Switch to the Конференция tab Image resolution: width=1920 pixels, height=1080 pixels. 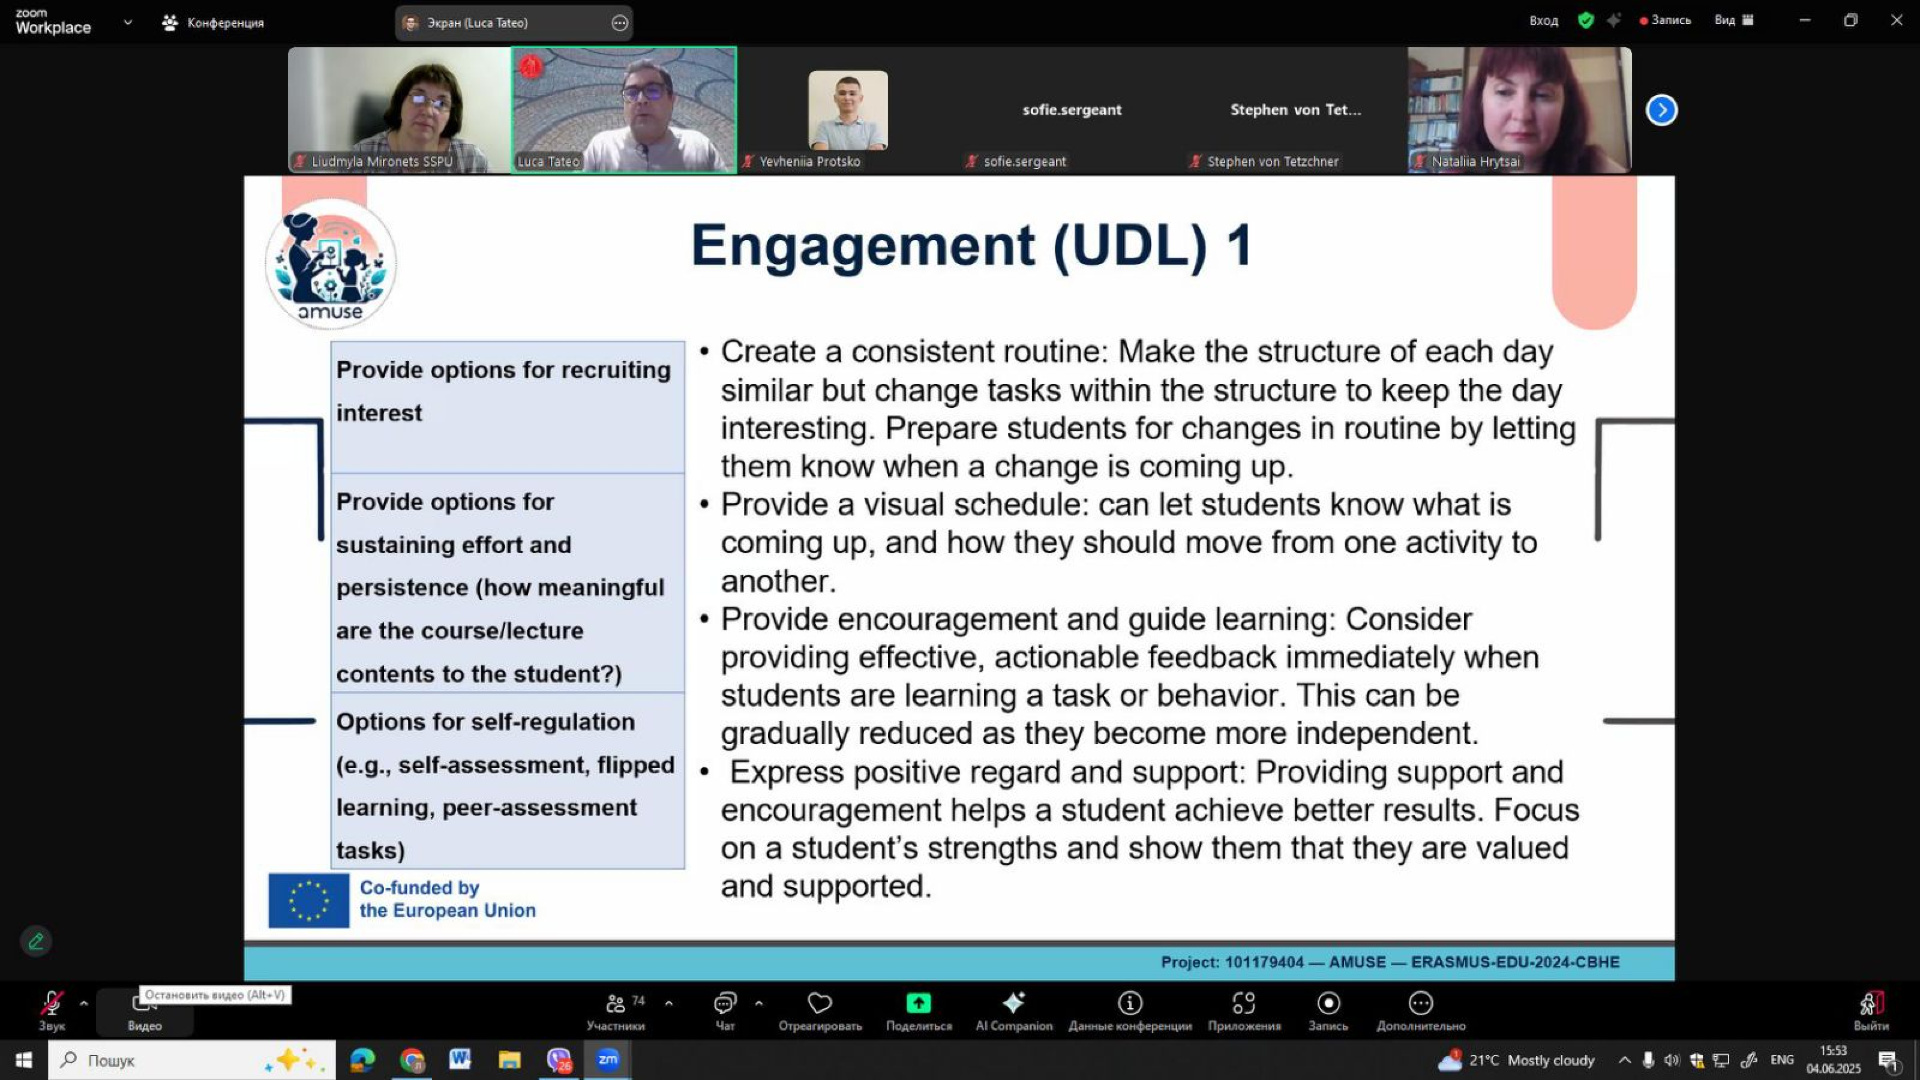click(x=213, y=22)
